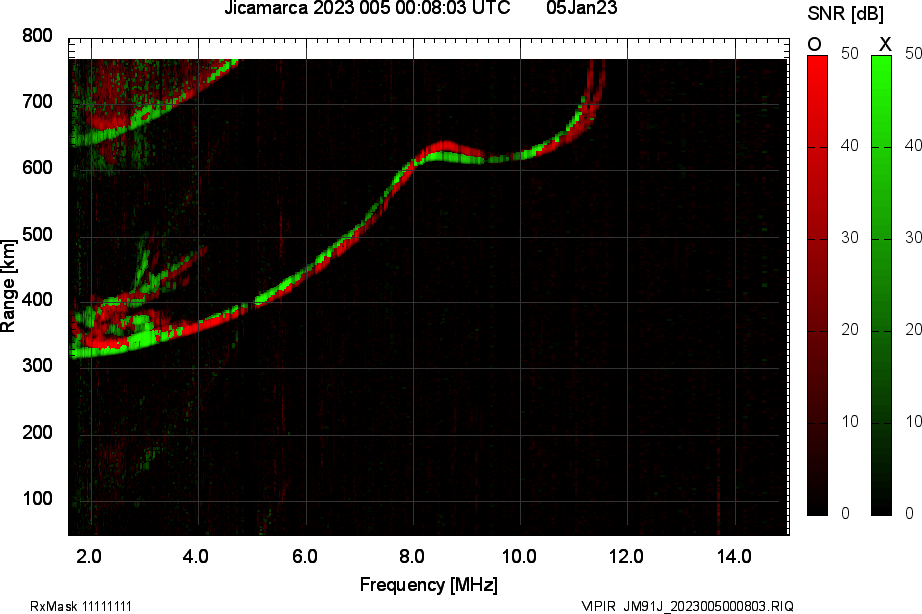Click the 2.0 frequency tick label
The width and height of the screenshot is (922, 614).
click(x=89, y=556)
